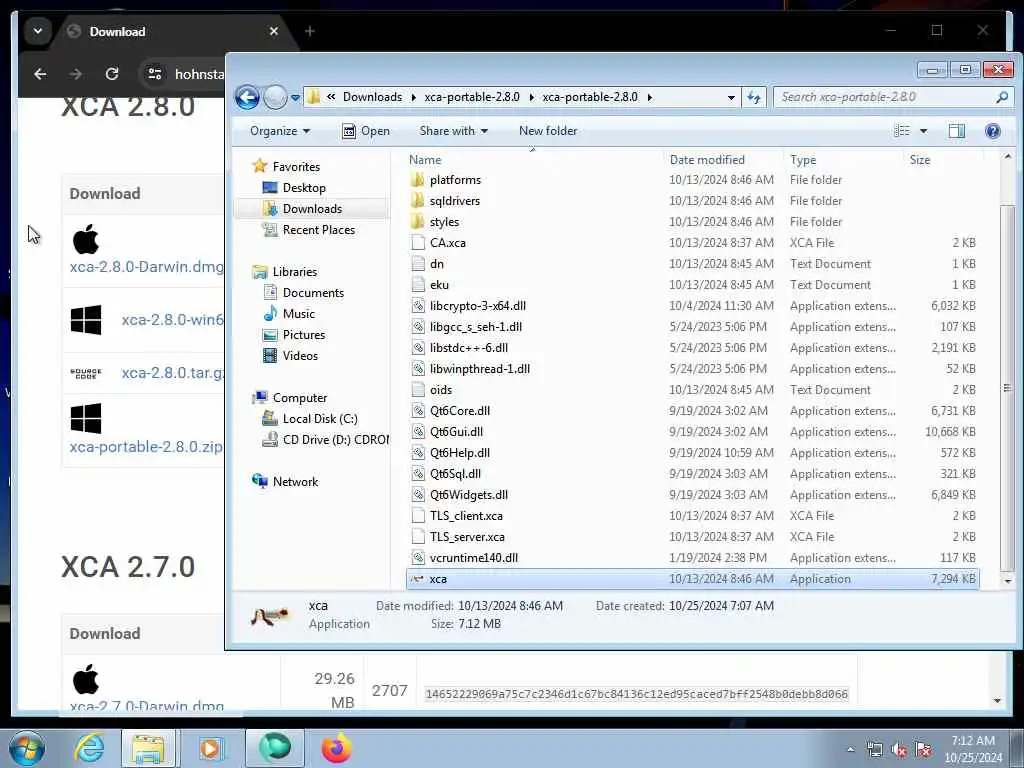This screenshot has height=768, width=1024.
Task: Open the Windows Start button
Action: tap(27, 748)
